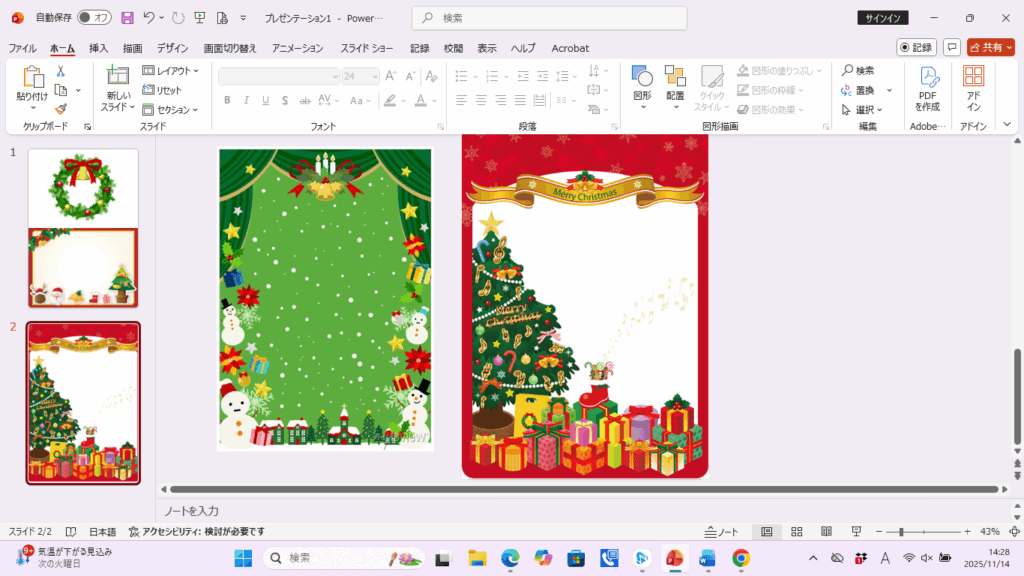Open the Insert ribbon tab

pos(98,48)
